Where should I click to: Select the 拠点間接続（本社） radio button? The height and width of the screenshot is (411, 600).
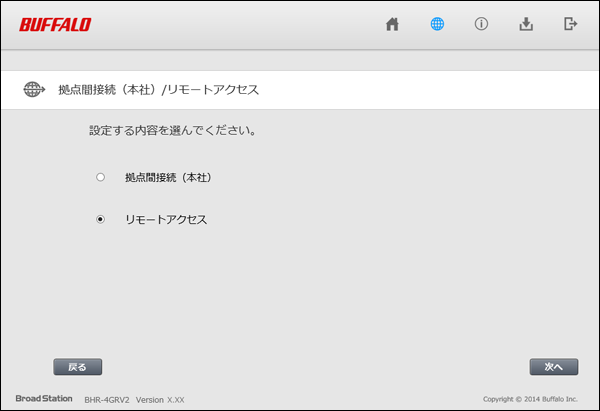pyautogui.click(x=100, y=177)
